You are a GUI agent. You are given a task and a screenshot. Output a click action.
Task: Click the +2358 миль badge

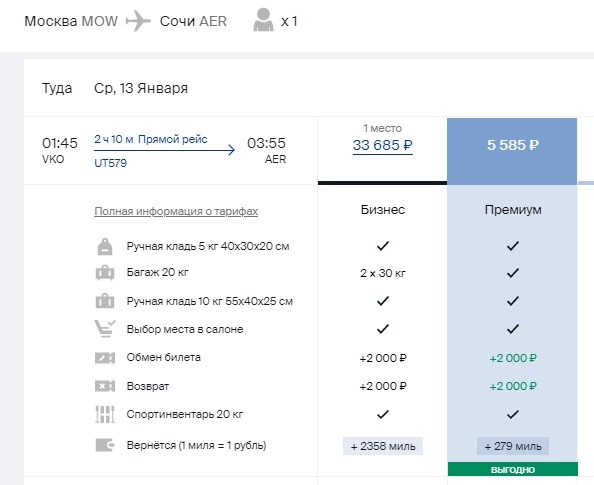click(383, 446)
